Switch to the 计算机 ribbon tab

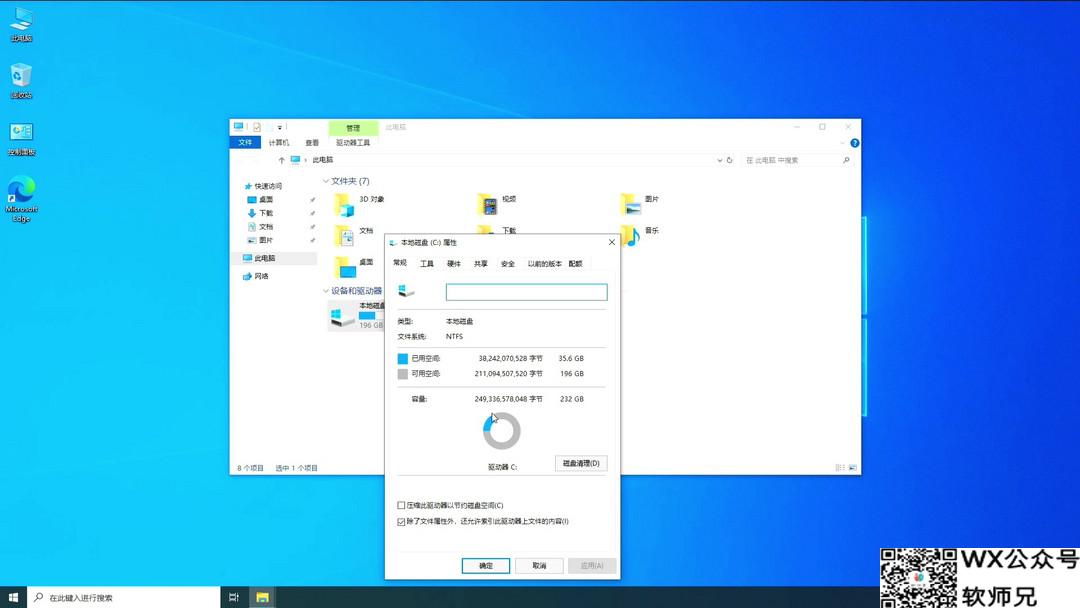point(279,143)
